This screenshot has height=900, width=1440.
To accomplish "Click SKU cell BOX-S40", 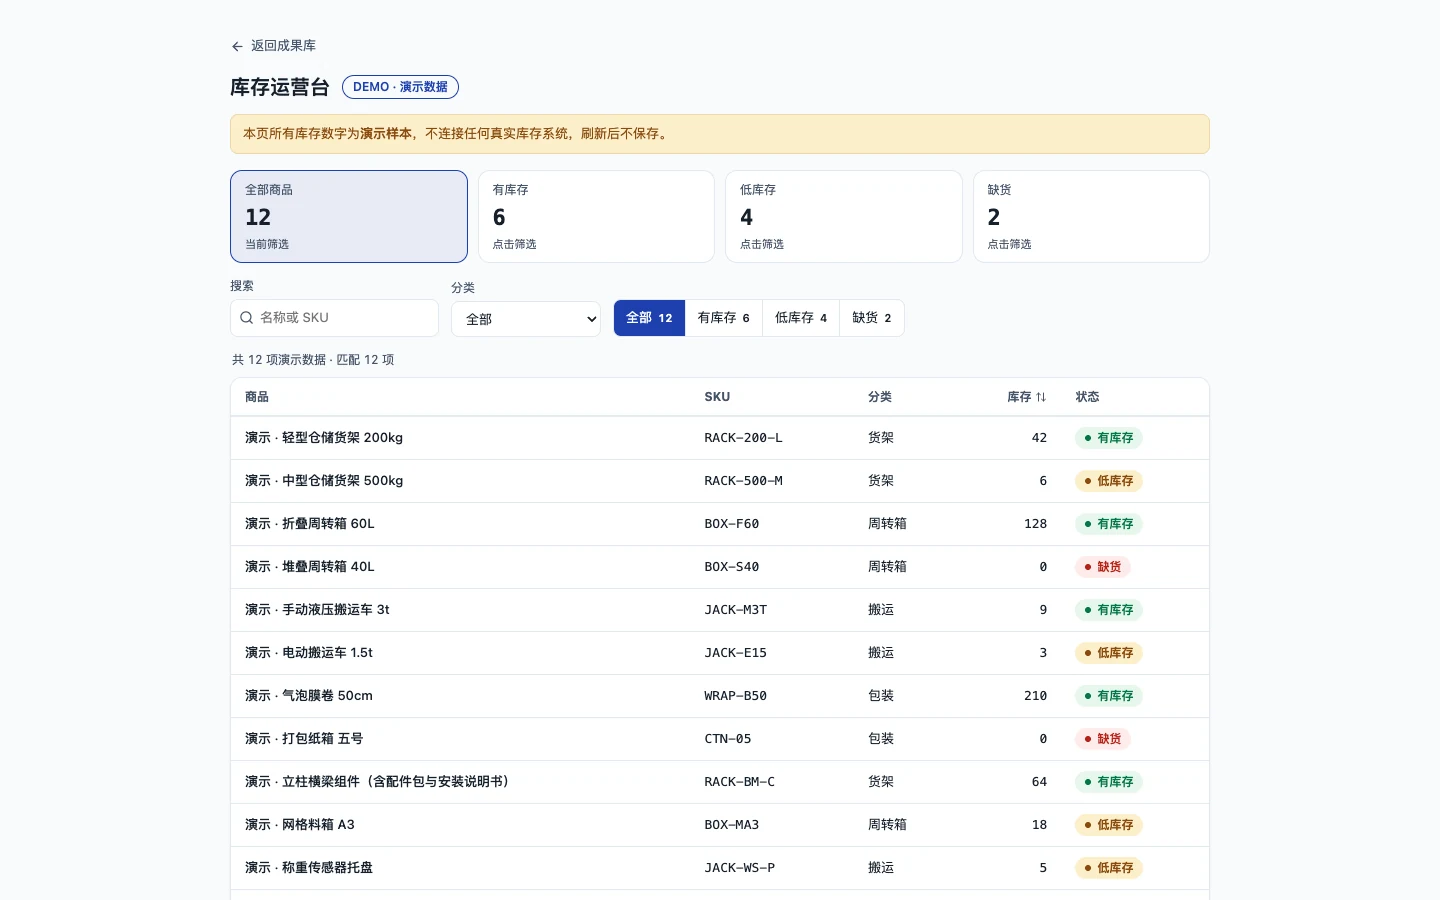I will (x=731, y=567).
